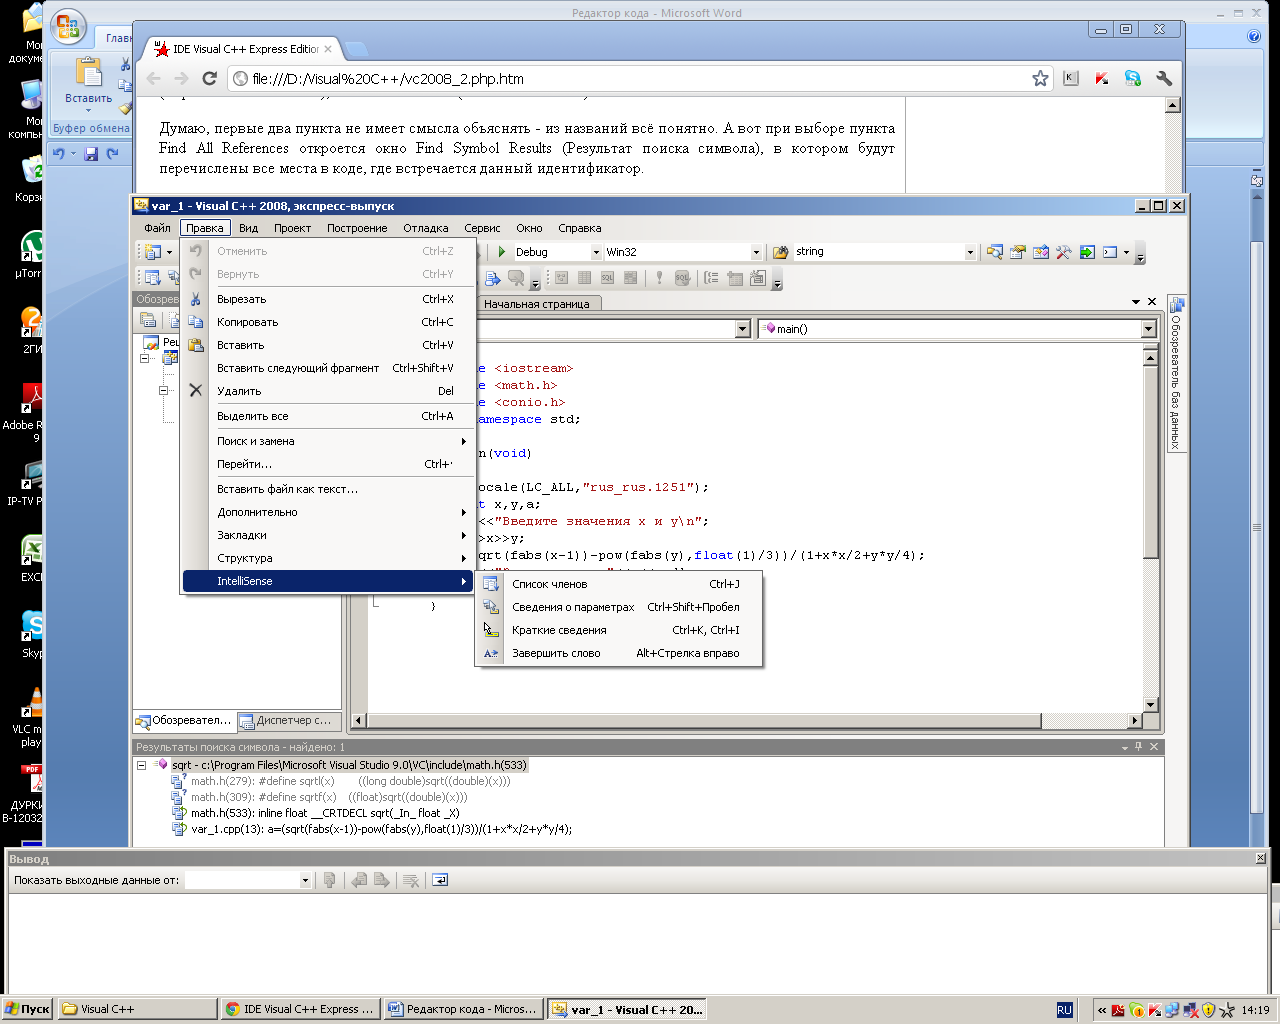The height and width of the screenshot is (1024, 1280).
Task: Click the Word Office button orb
Action: [x=68, y=28]
